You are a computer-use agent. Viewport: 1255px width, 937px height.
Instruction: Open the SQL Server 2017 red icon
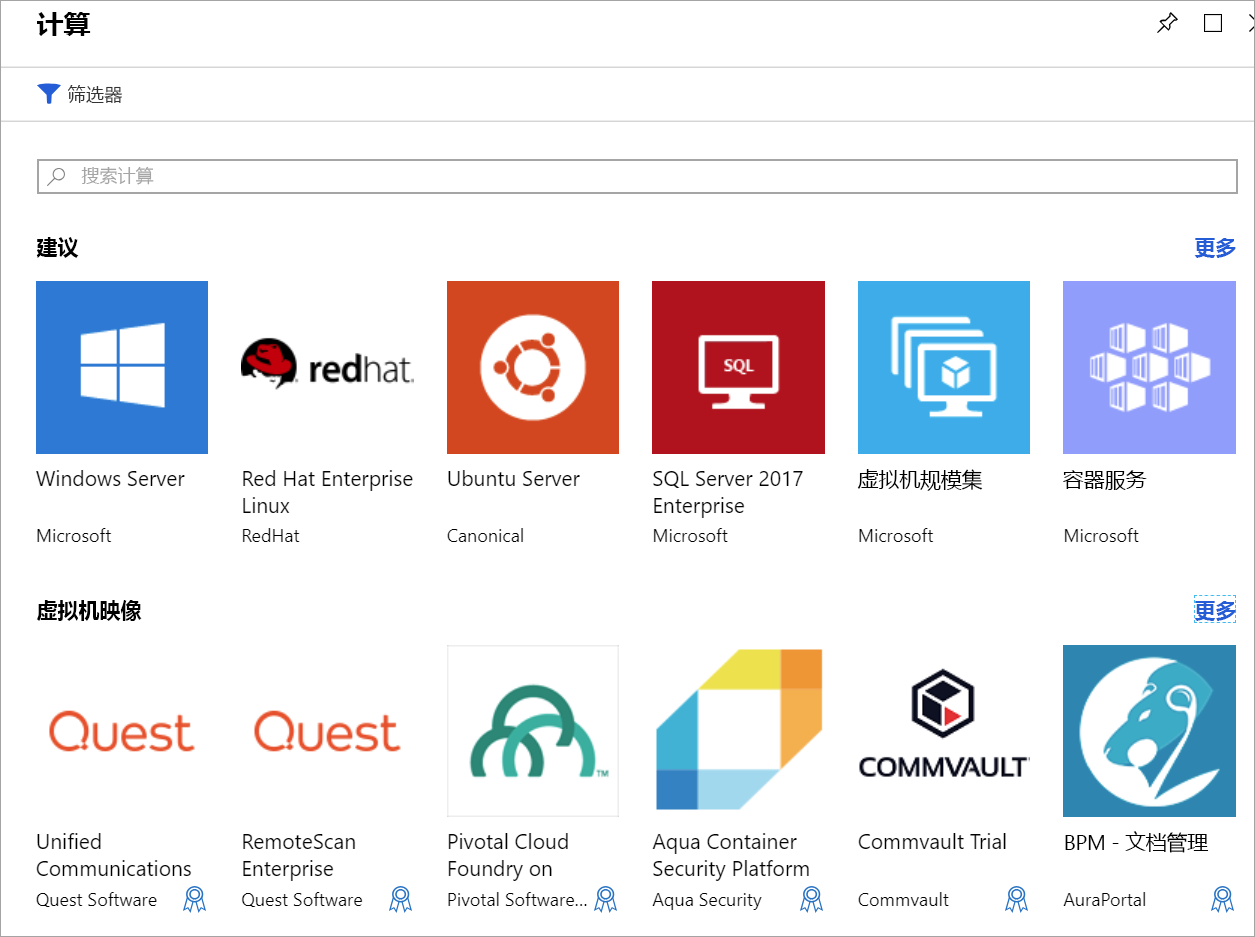coord(738,367)
